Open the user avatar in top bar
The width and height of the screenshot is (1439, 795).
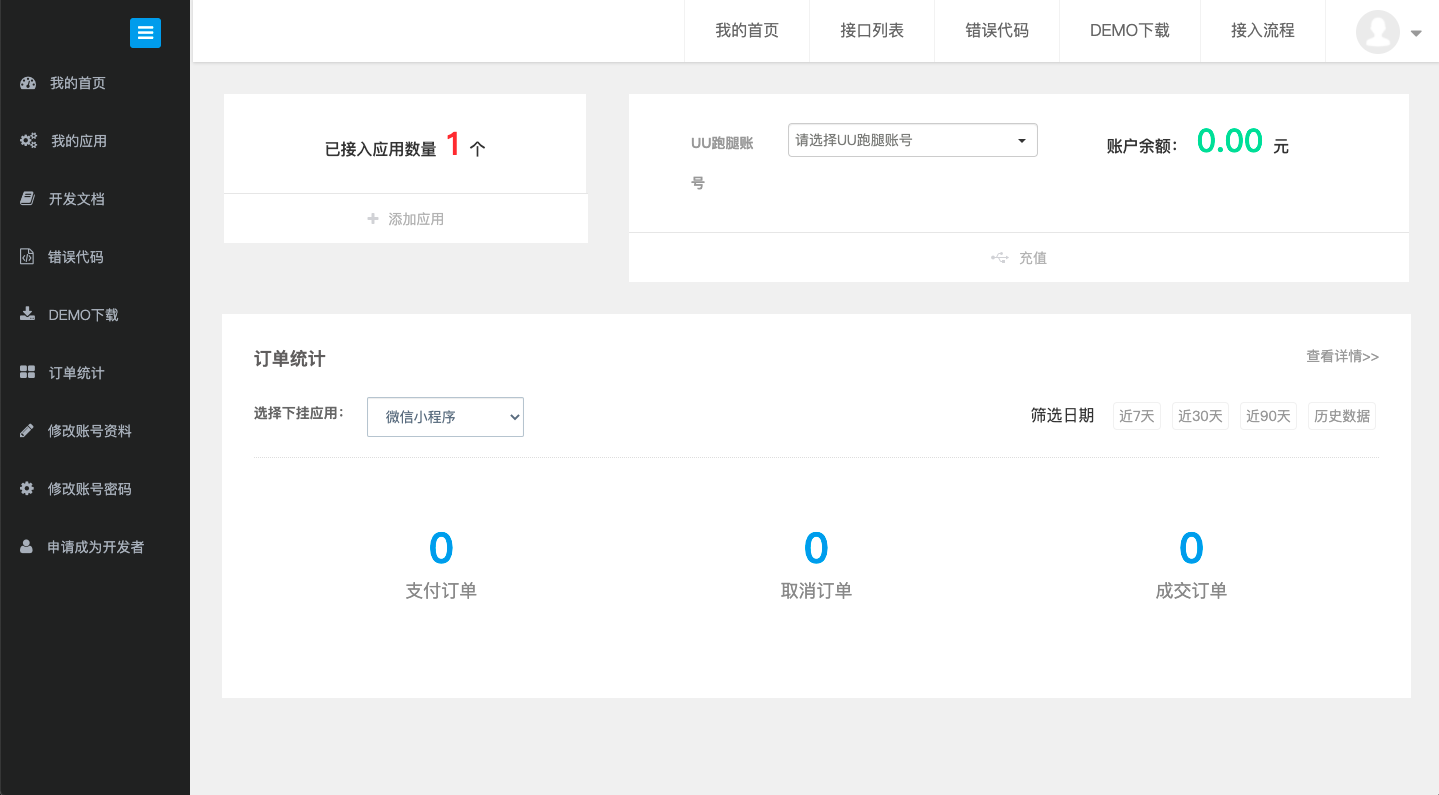point(1378,32)
